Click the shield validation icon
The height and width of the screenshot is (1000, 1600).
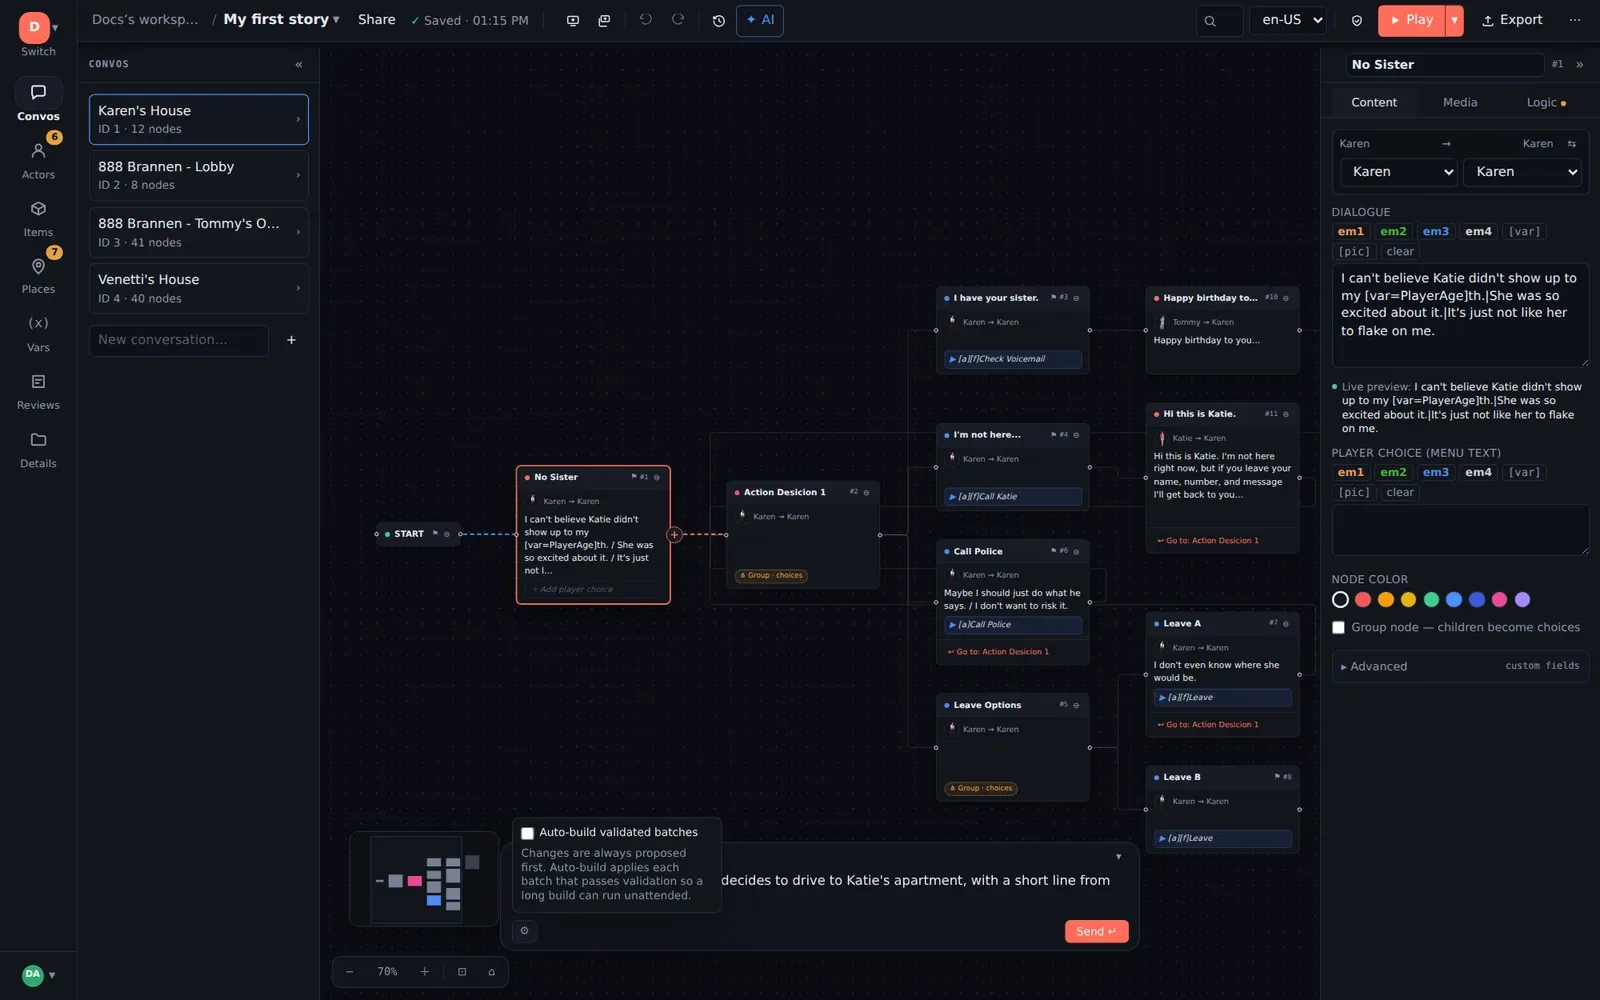(1357, 20)
